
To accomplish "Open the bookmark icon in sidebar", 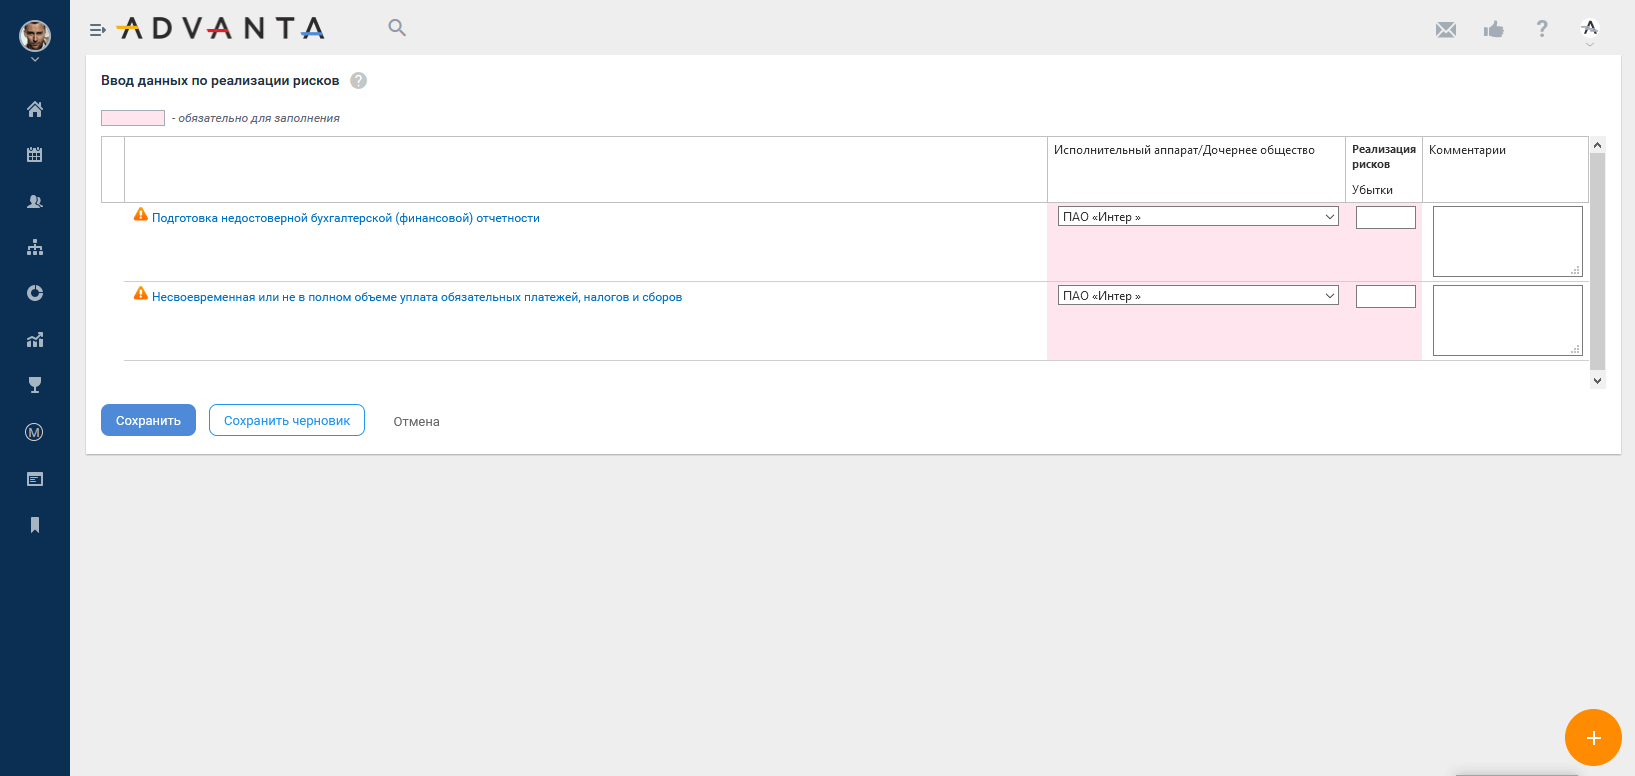I will point(35,525).
